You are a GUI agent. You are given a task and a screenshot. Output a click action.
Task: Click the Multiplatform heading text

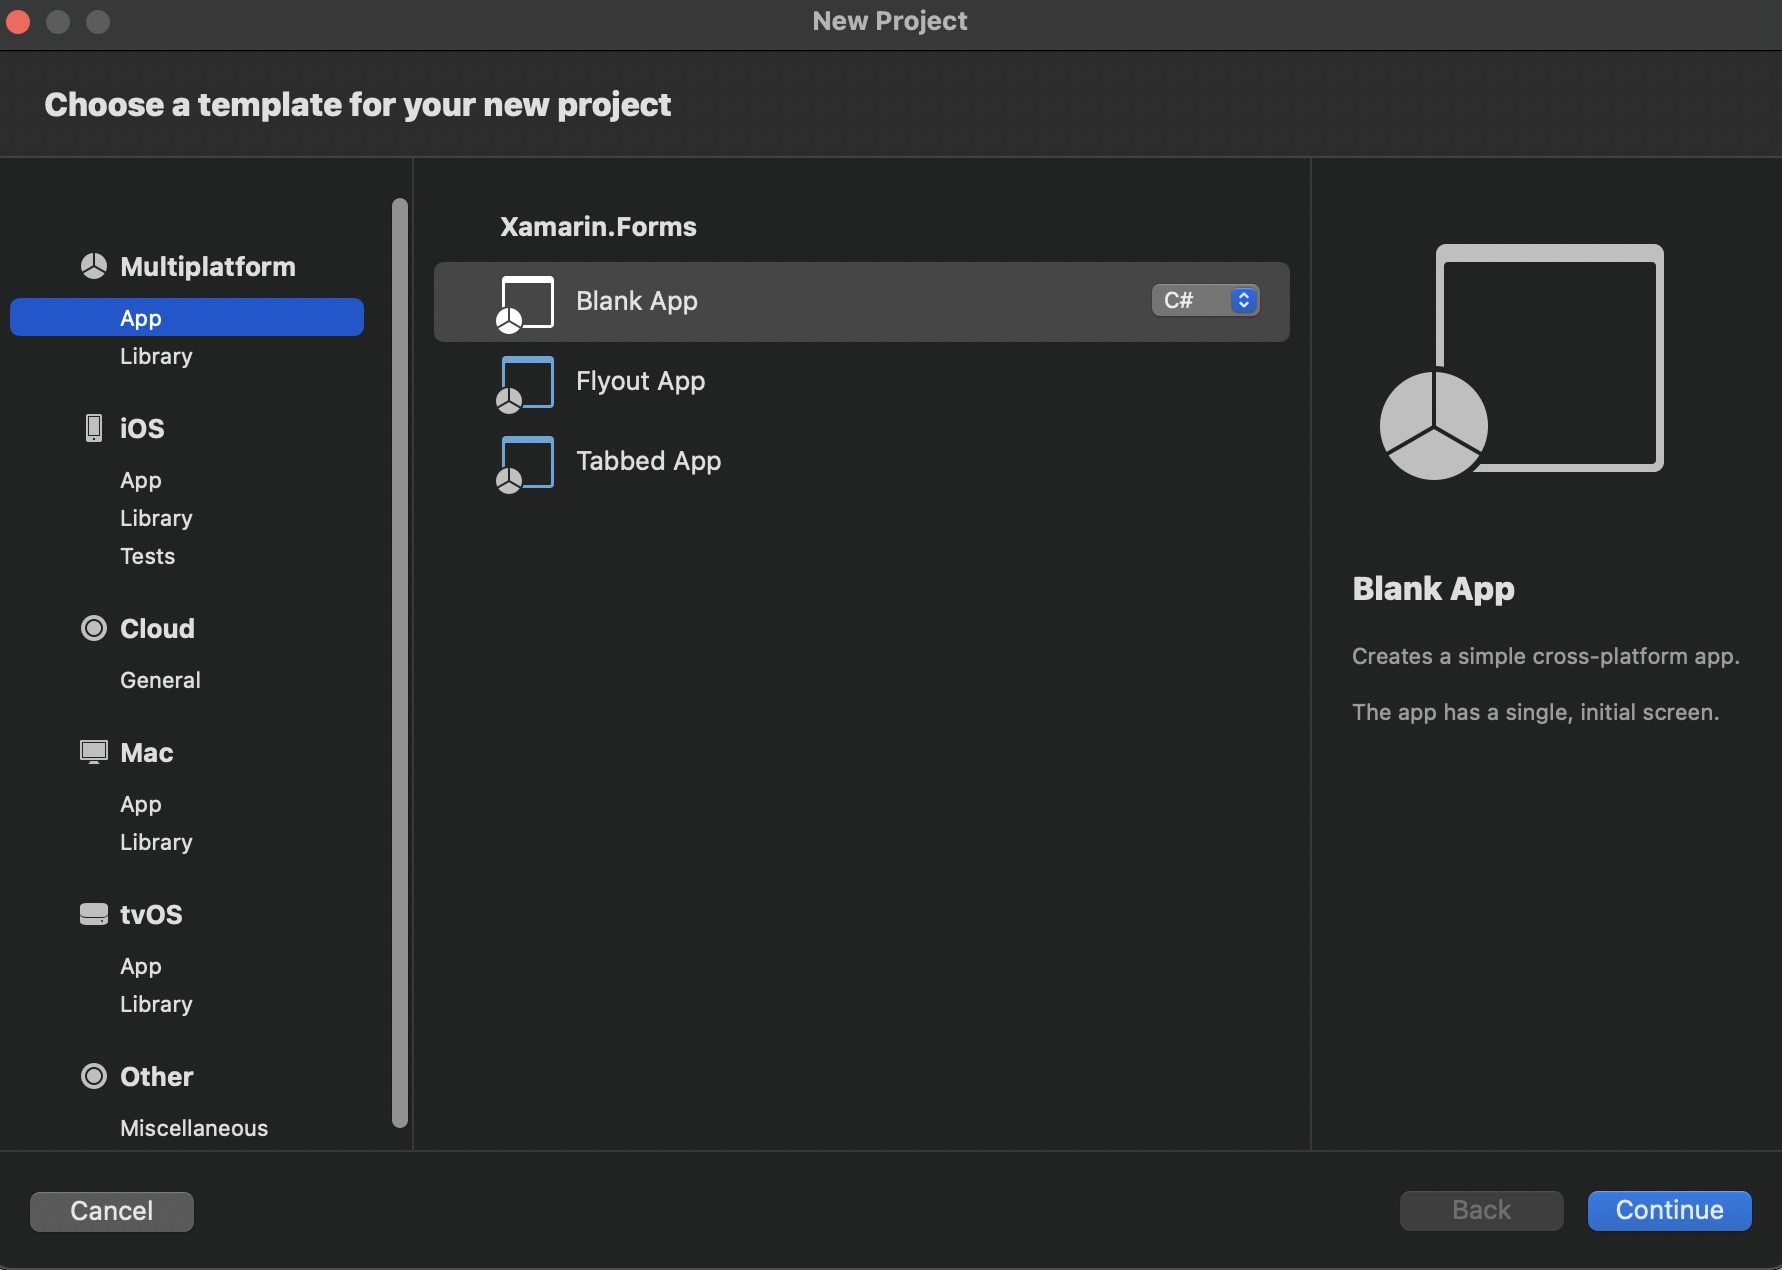[x=208, y=266]
